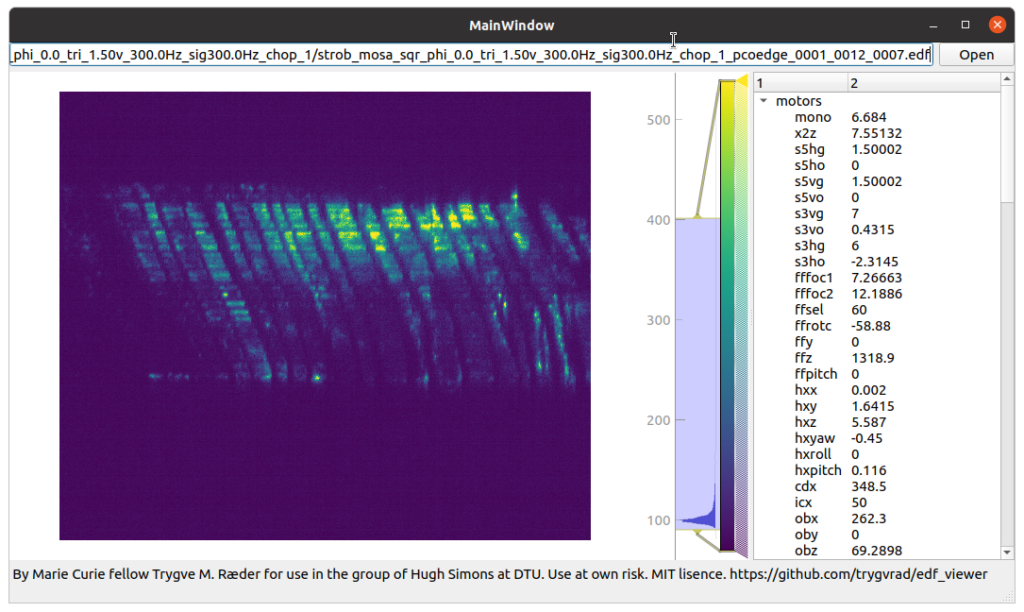Select the mono motor entry
This screenshot has width=1024, height=612.
pos(813,117)
